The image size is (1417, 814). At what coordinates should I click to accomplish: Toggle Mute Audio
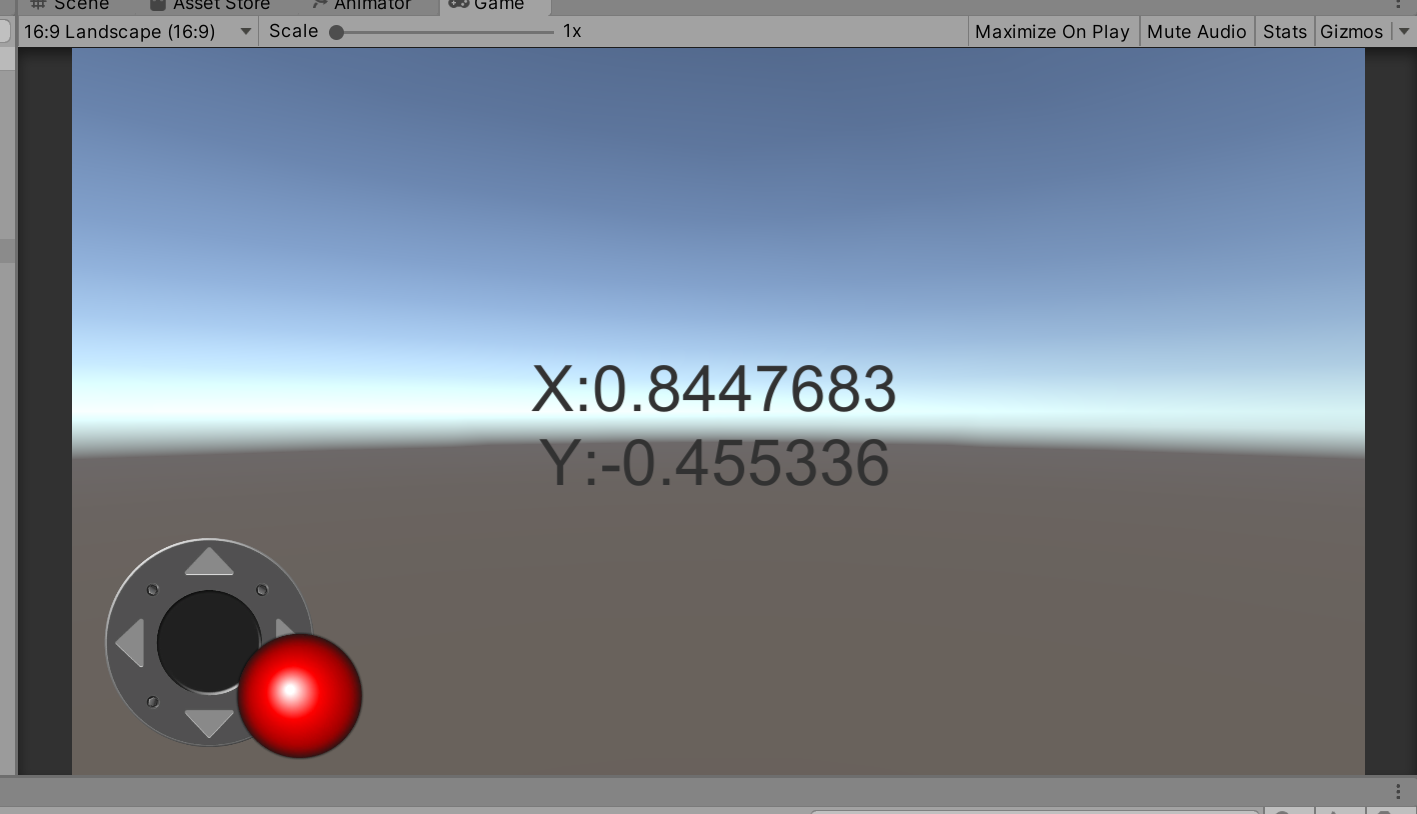tap(1196, 31)
